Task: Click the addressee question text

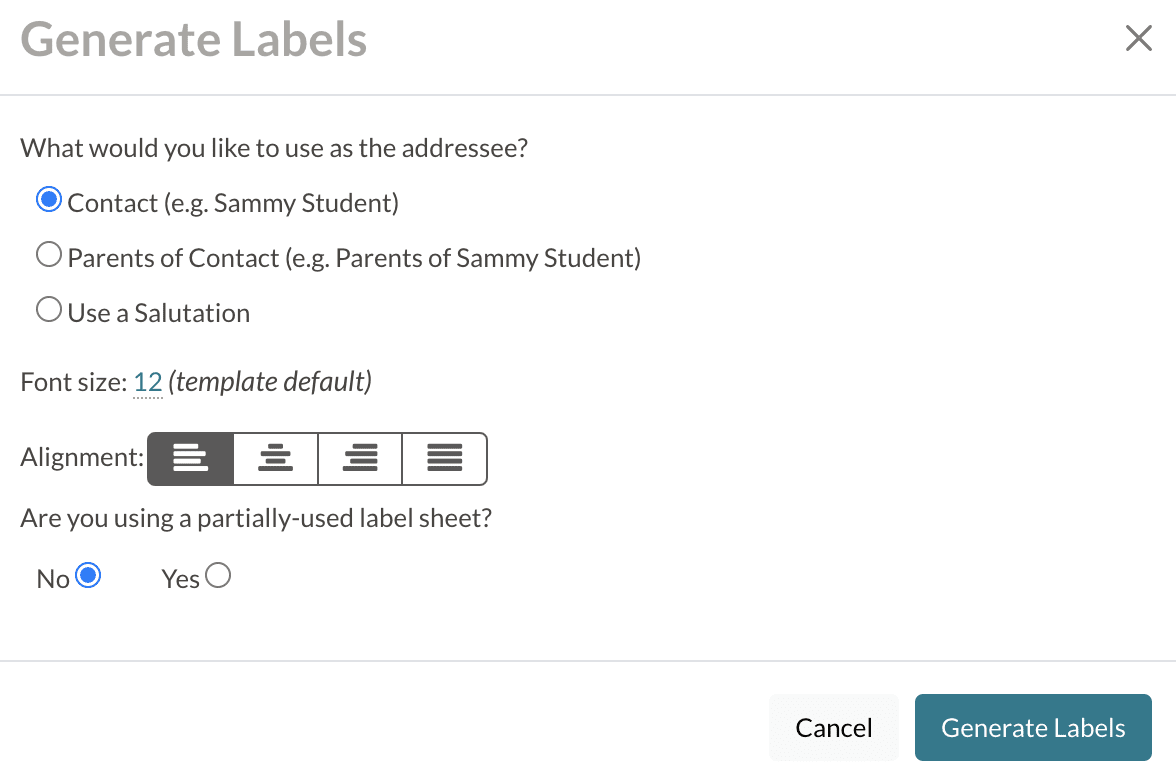Action: pyautogui.click(x=274, y=149)
